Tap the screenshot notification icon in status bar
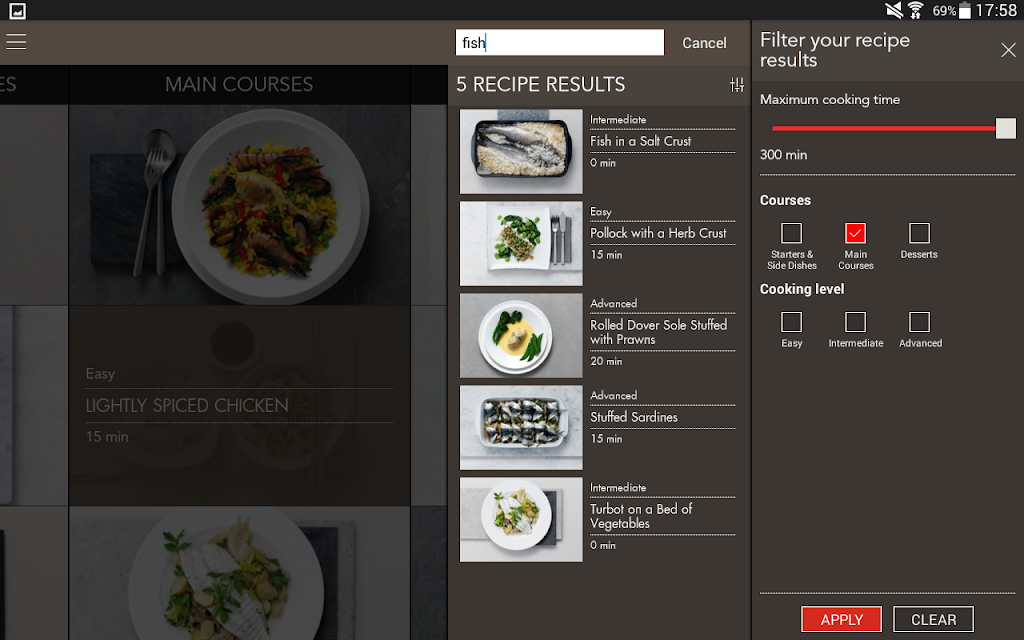The height and width of the screenshot is (640, 1024). (x=18, y=10)
